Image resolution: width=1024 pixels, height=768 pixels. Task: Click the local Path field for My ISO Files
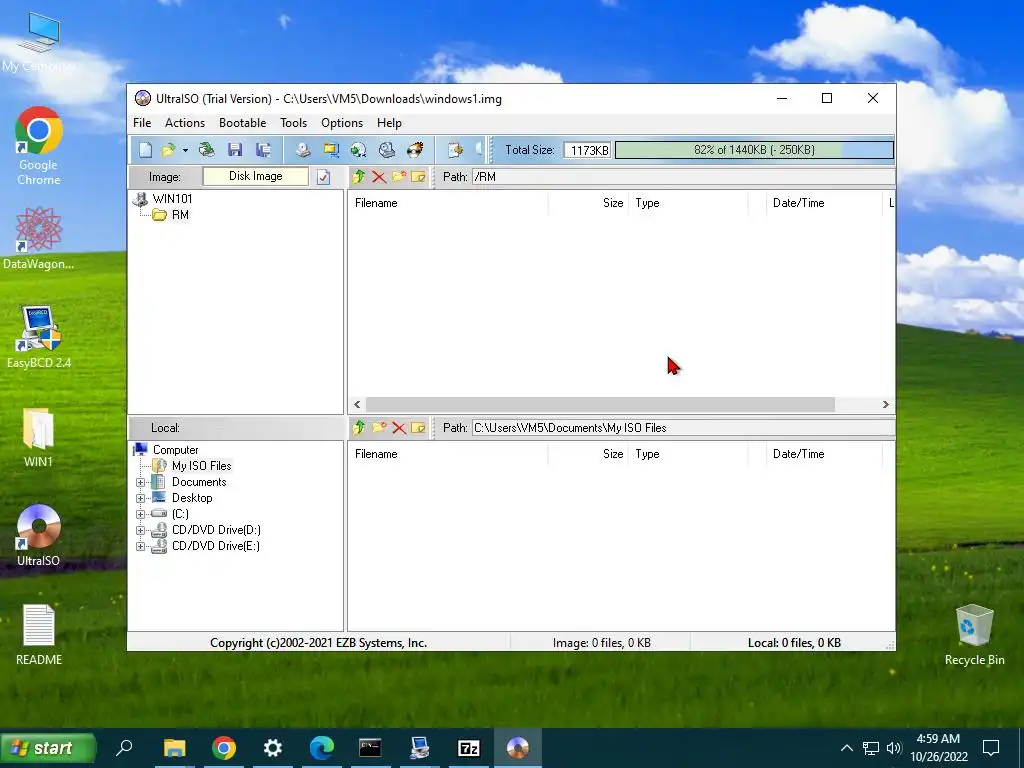pyautogui.click(x=683, y=428)
